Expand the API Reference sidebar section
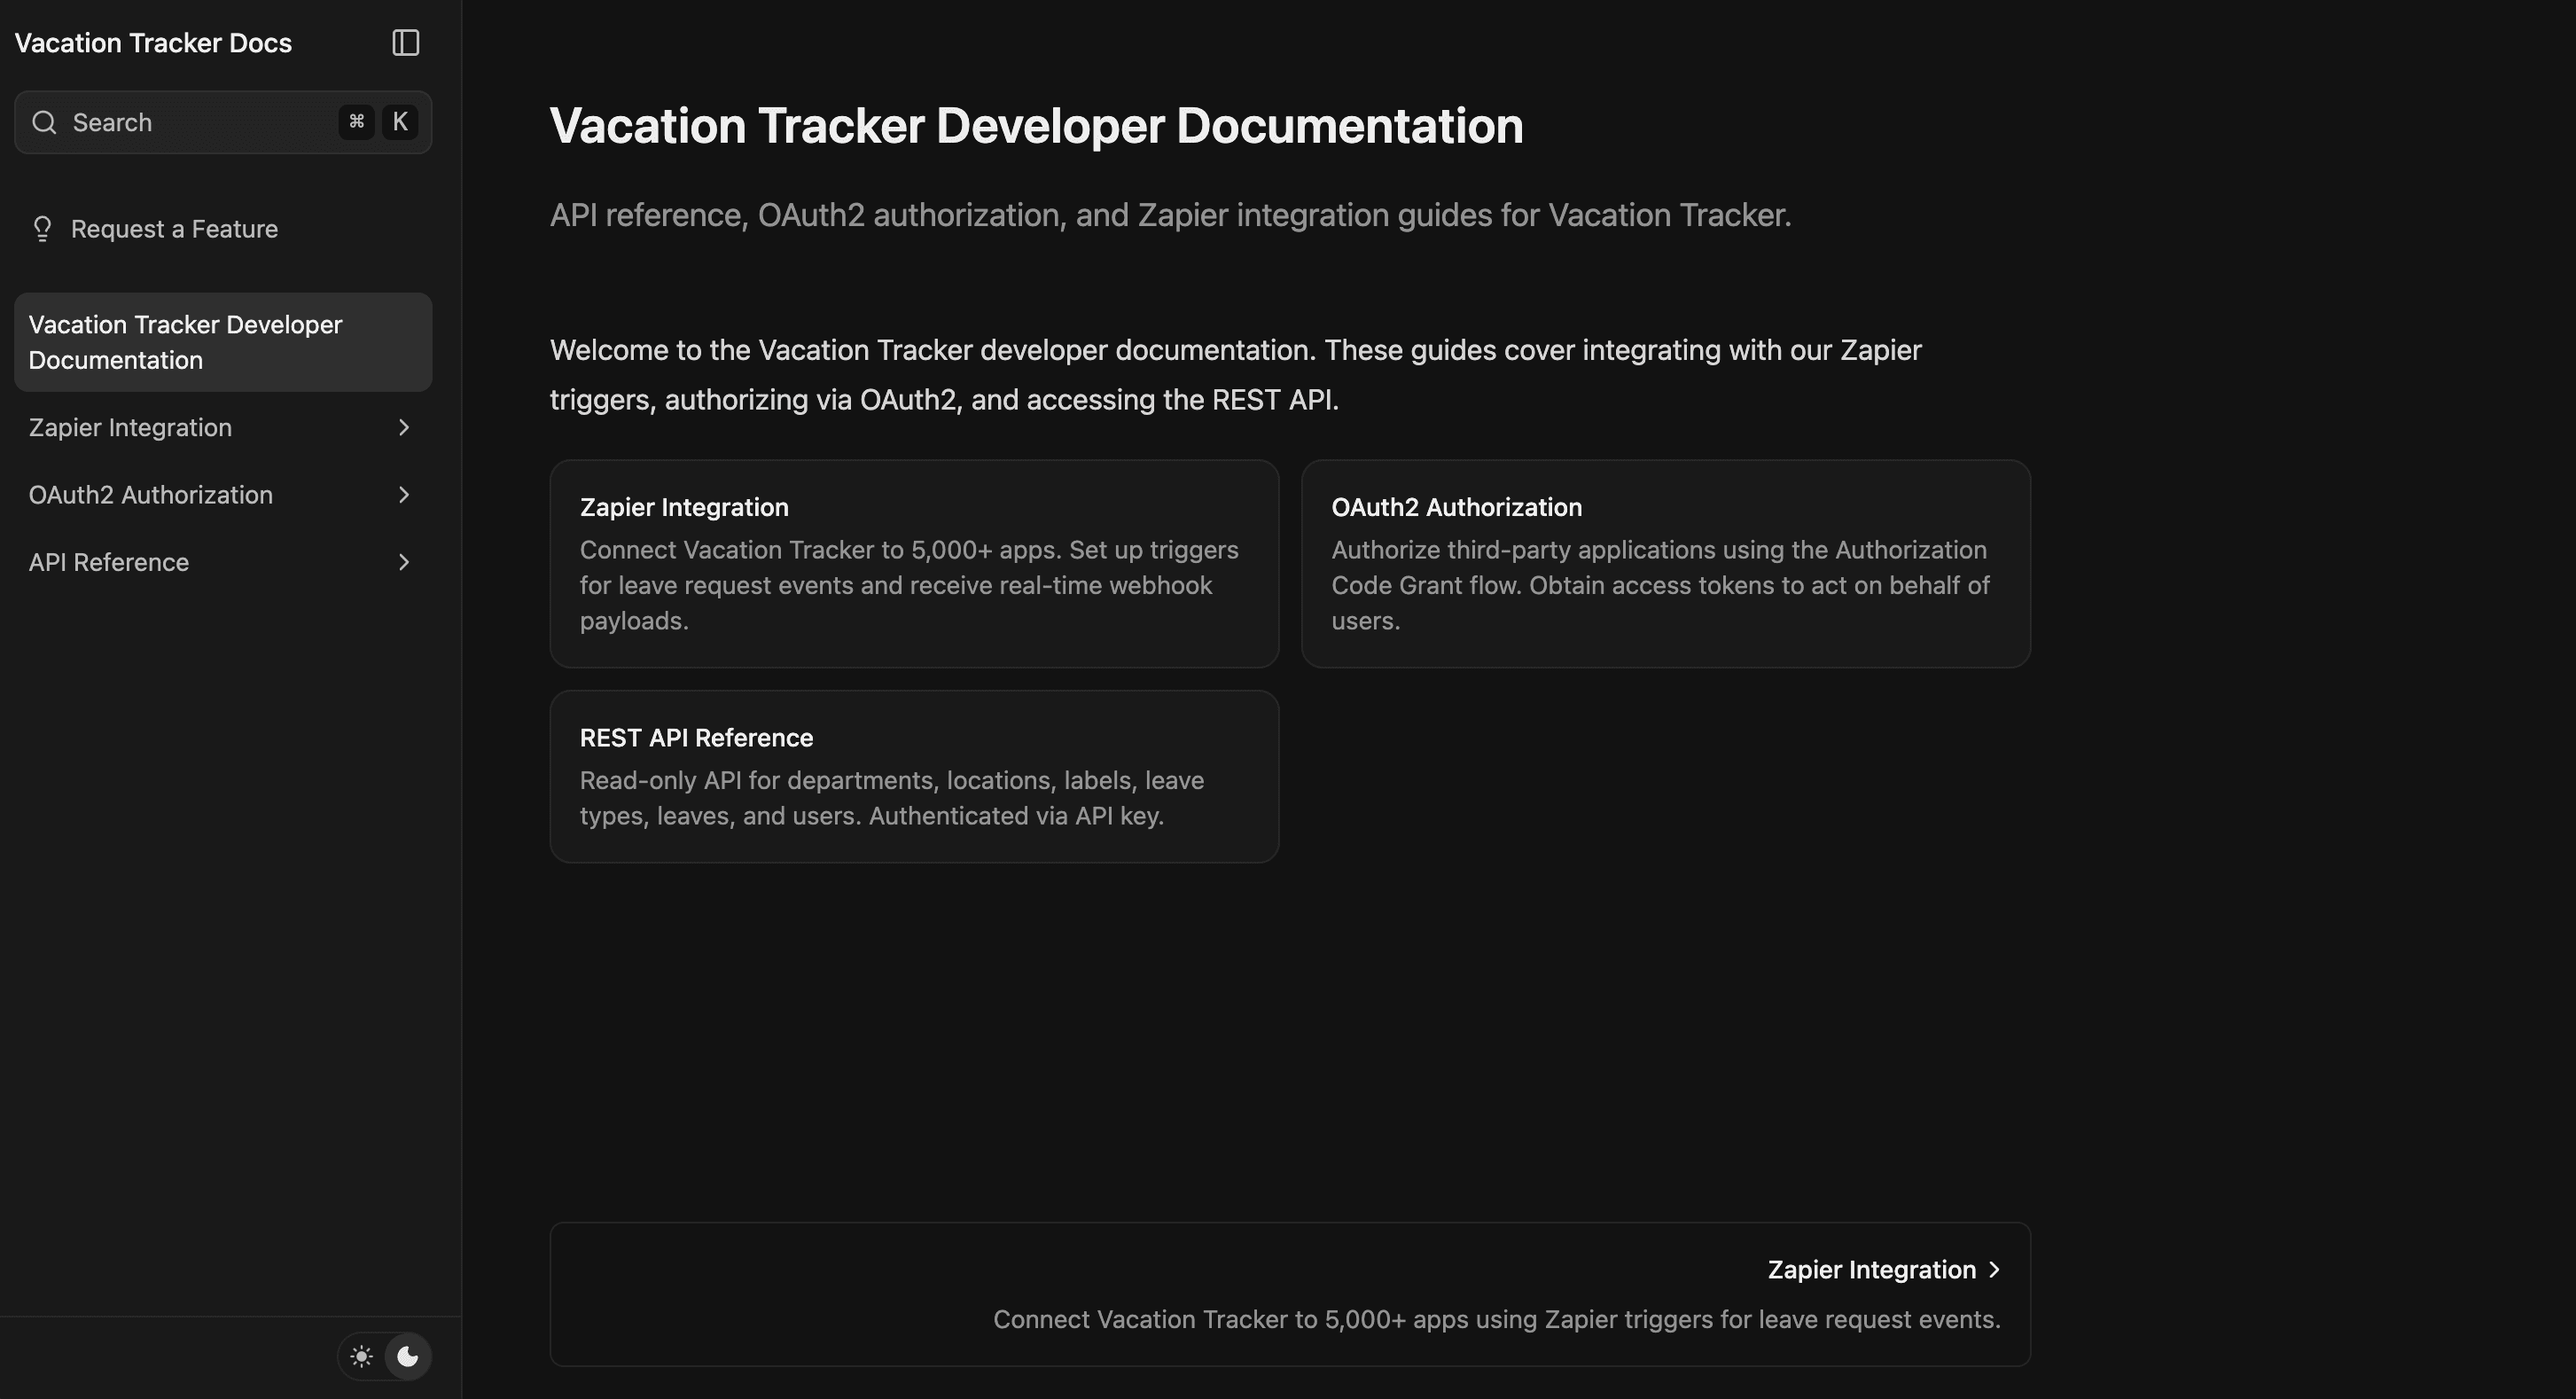 403,561
